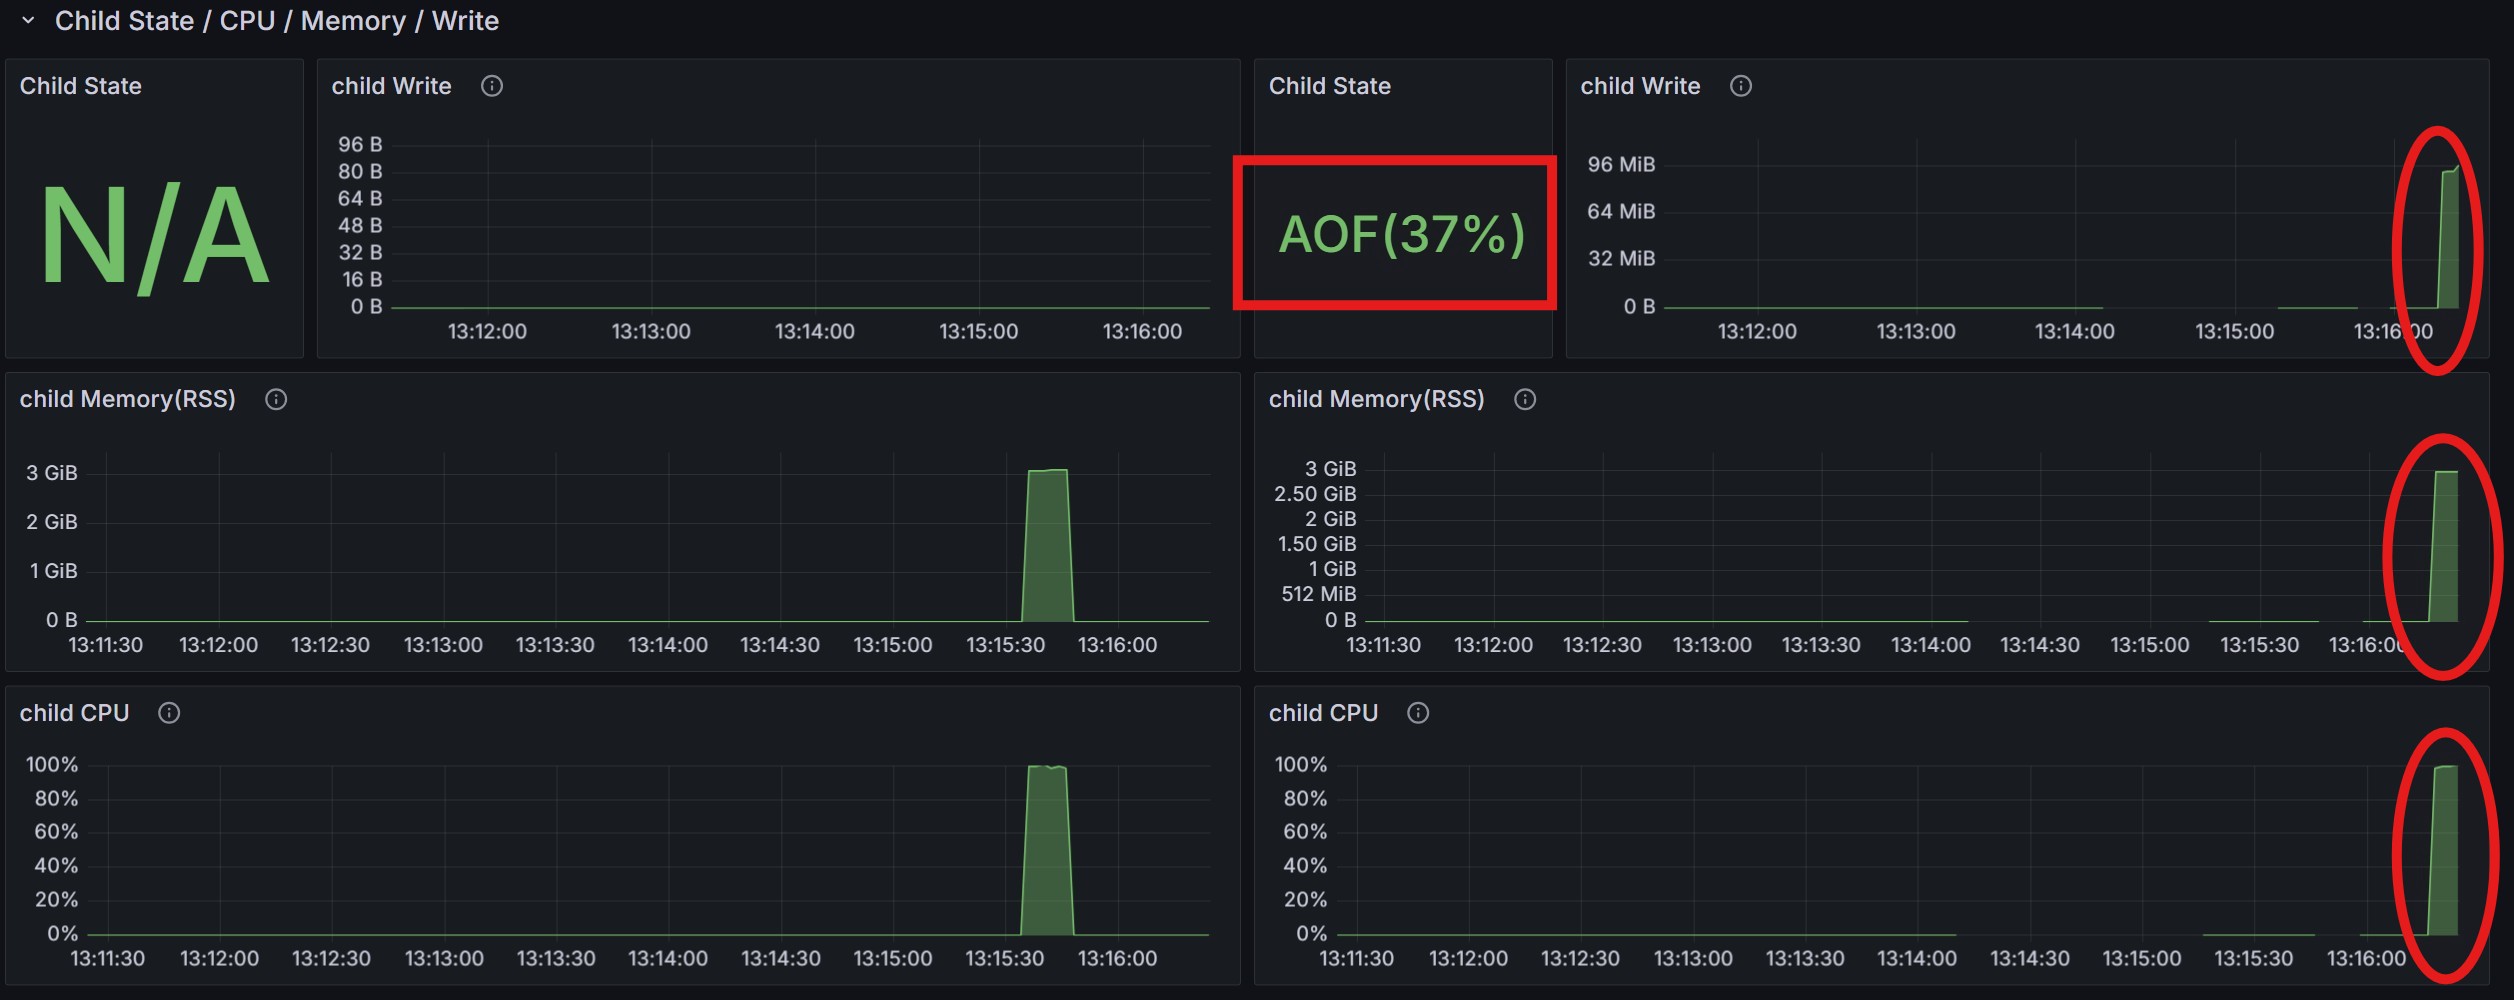Open the Child State panel title above AOF(37%)
2514x1000 pixels.
tap(1329, 86)
